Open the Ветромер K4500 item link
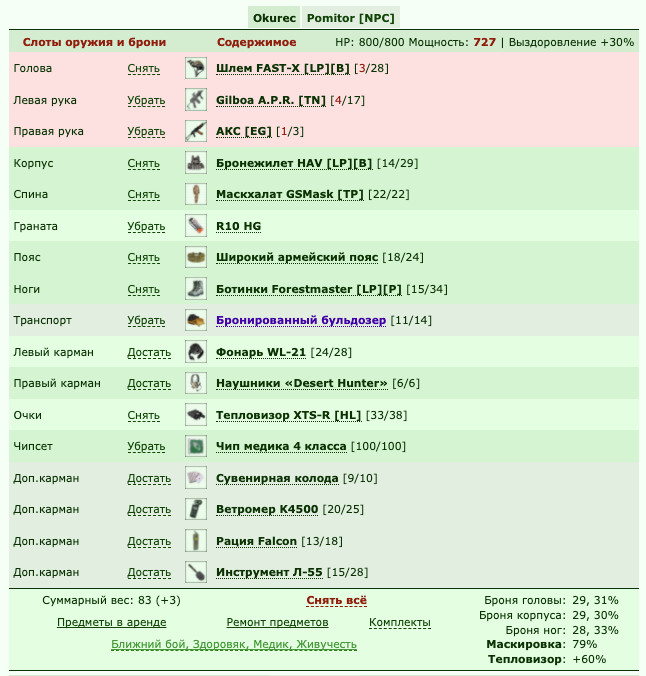Image resolution: width=646 pixels, height=676 pixels. pos(267,510)
